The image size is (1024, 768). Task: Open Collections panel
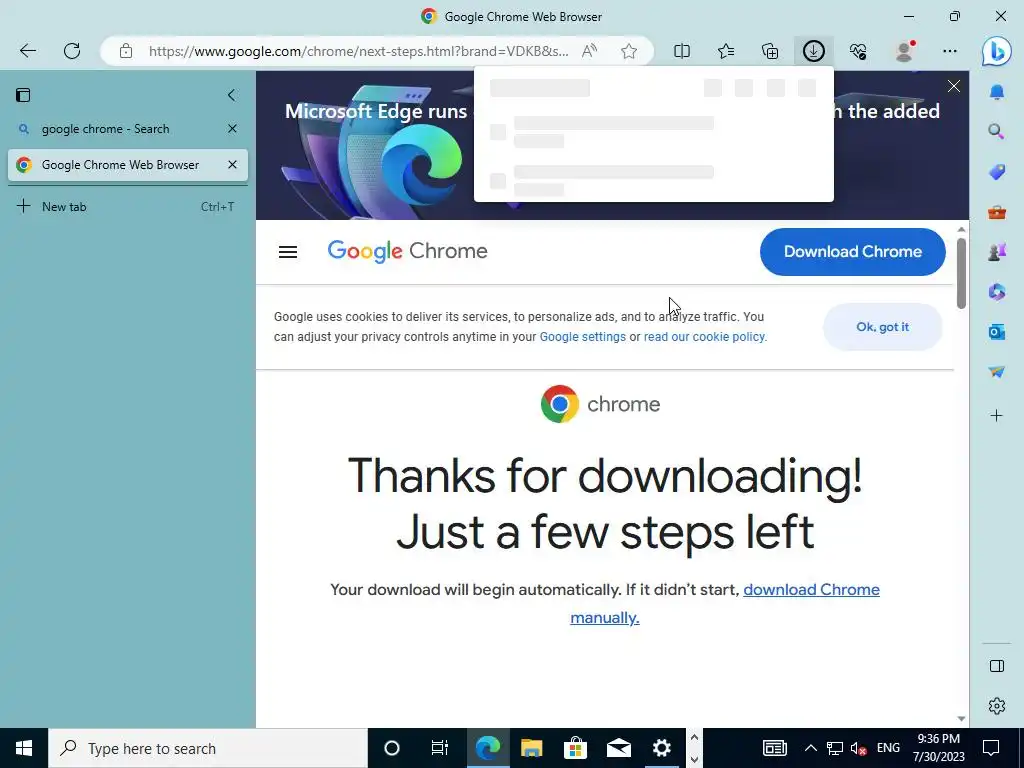[x=770, y=51]
